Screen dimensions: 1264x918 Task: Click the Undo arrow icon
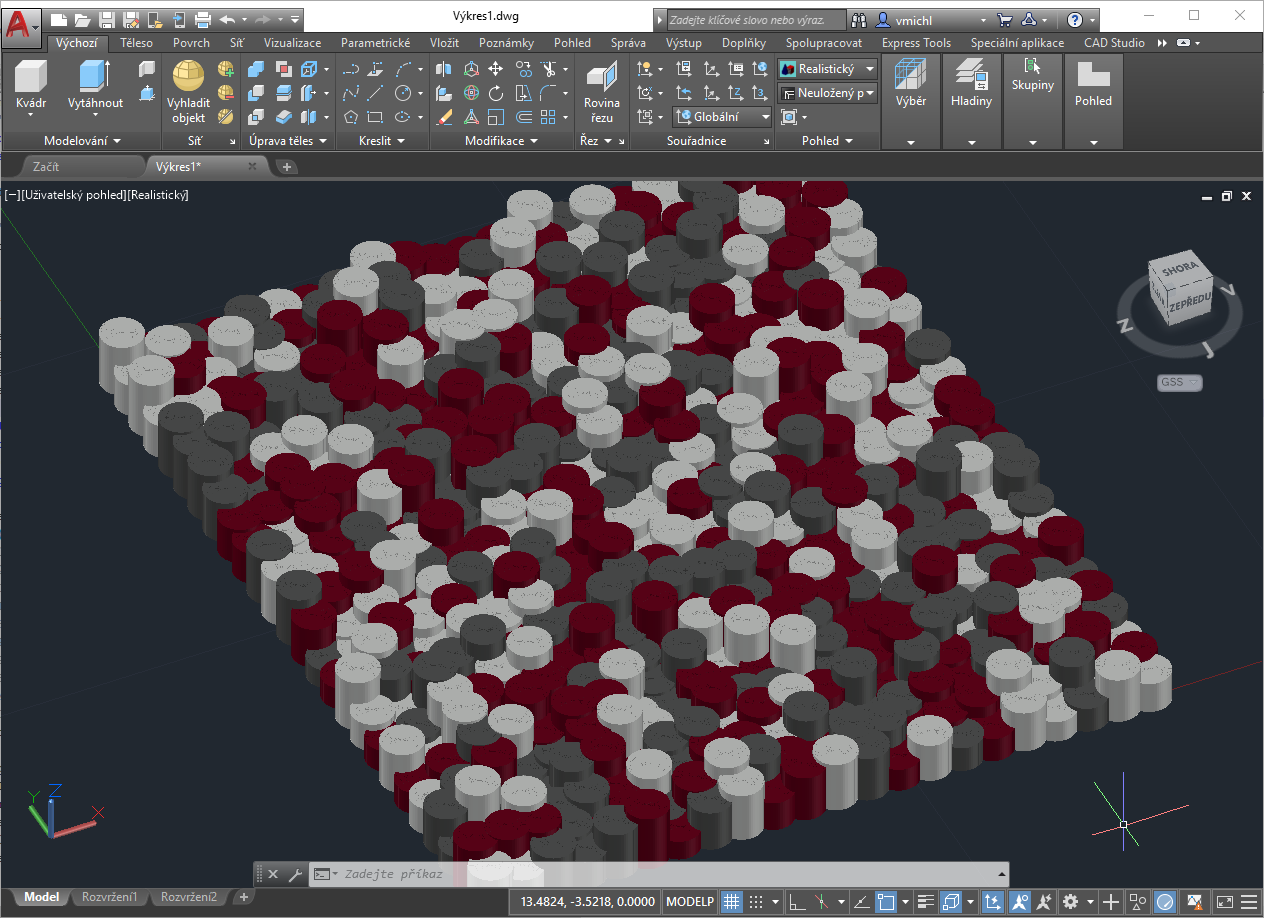click(x=227, y=19)
